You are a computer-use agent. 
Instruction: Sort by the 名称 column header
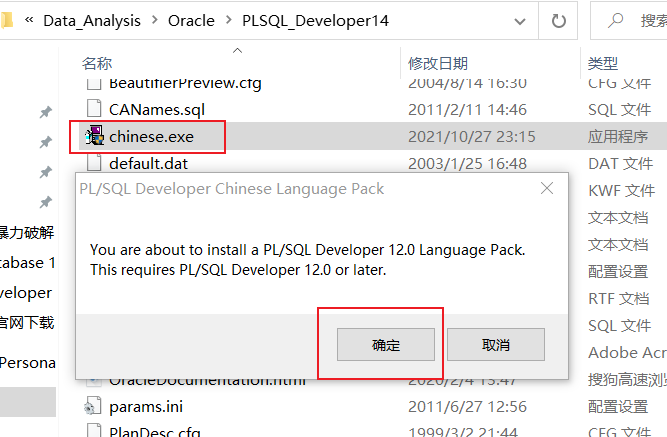click(97, 63)
